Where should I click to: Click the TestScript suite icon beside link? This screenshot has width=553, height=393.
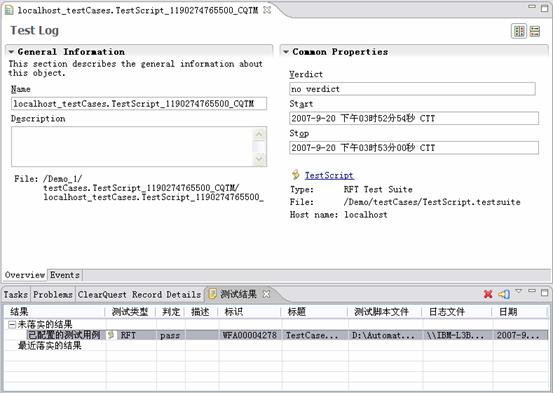[296, 175]
